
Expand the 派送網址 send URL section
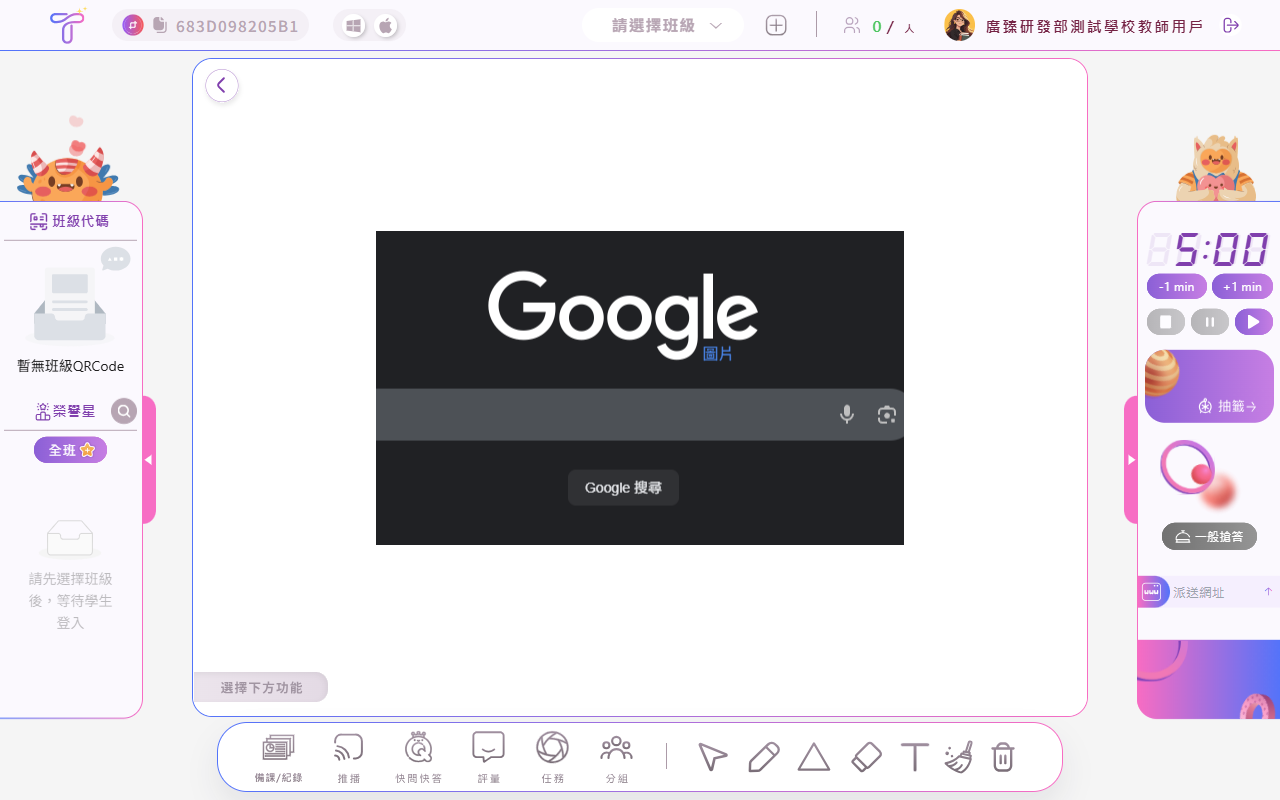[1268, 592]
